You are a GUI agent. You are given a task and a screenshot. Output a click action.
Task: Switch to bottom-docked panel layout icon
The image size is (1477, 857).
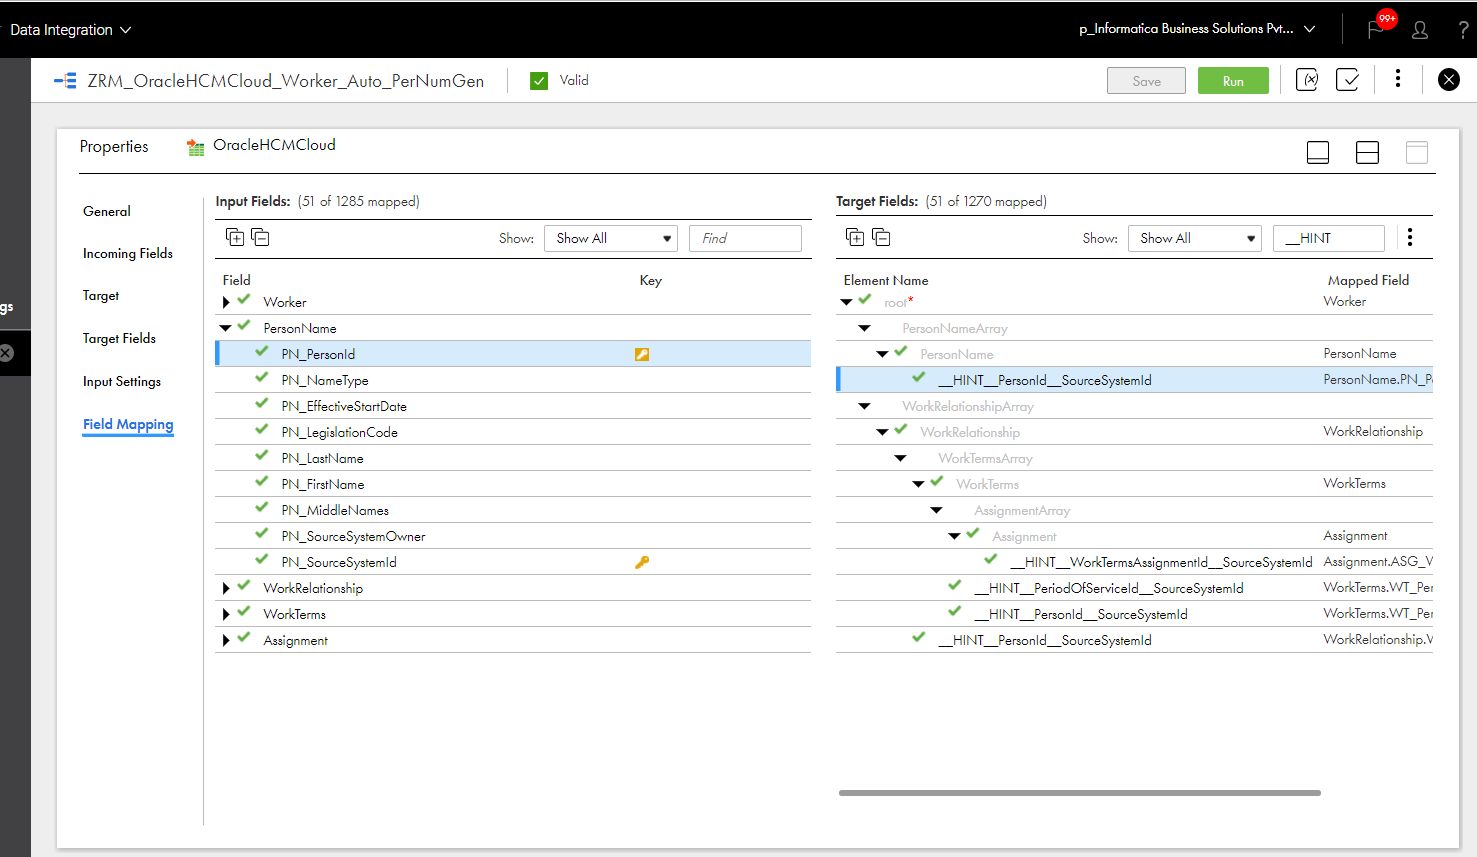pyautogui.click(x=1318, y=152)
